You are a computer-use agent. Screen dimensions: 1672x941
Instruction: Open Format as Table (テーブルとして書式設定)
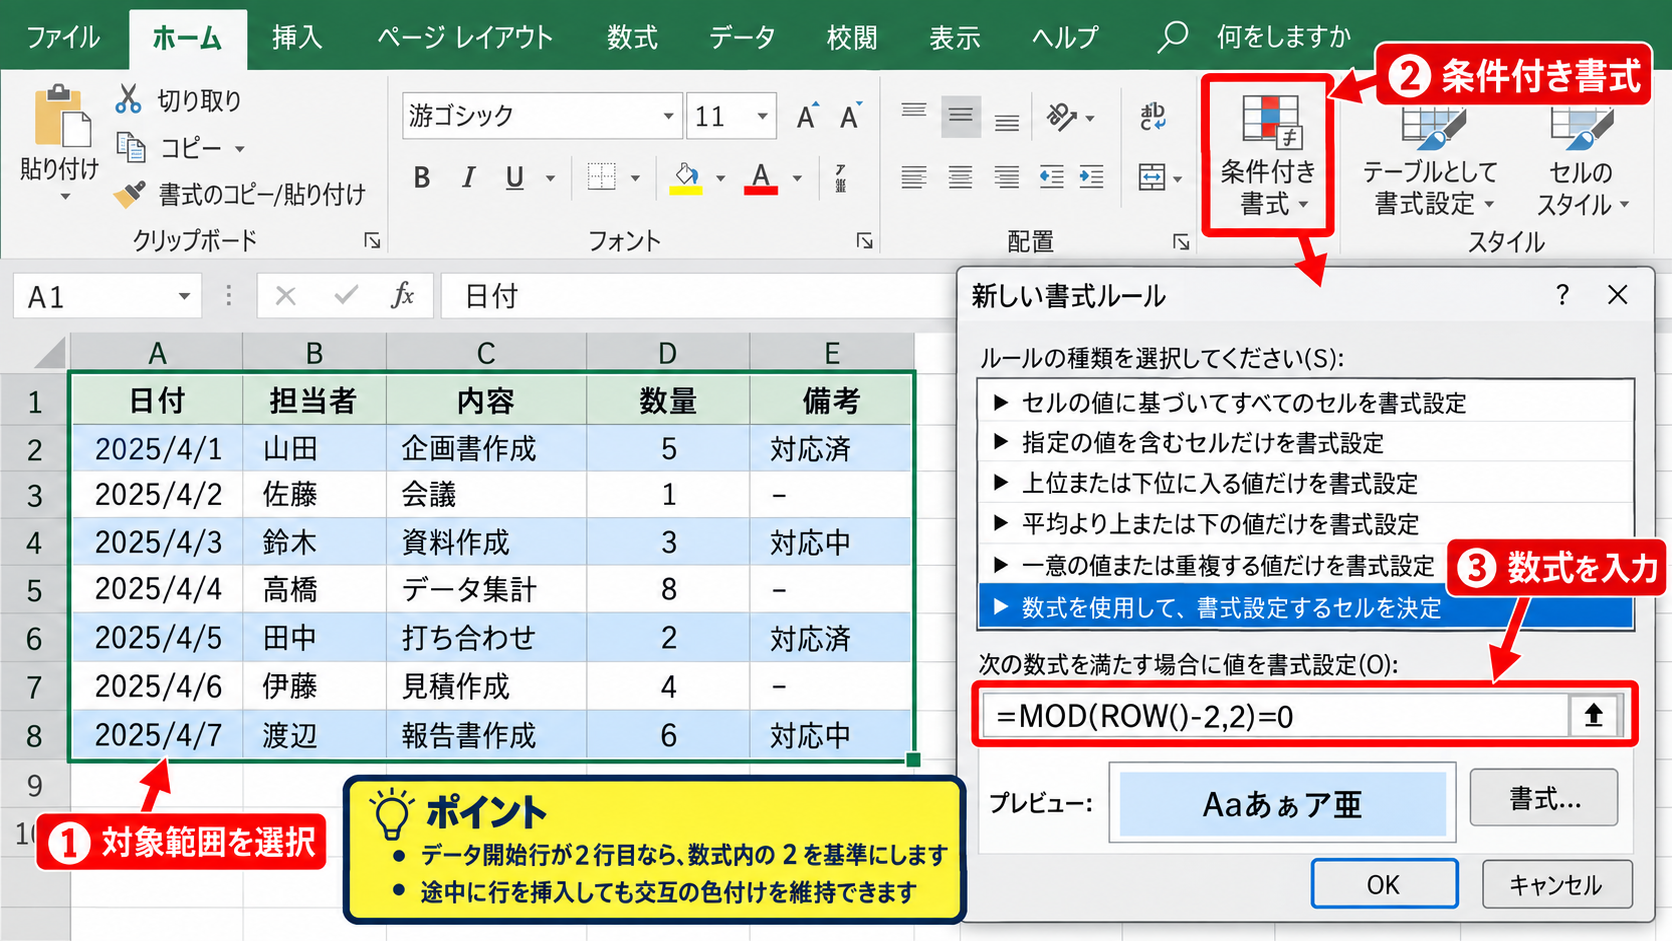pos(1431,160)
